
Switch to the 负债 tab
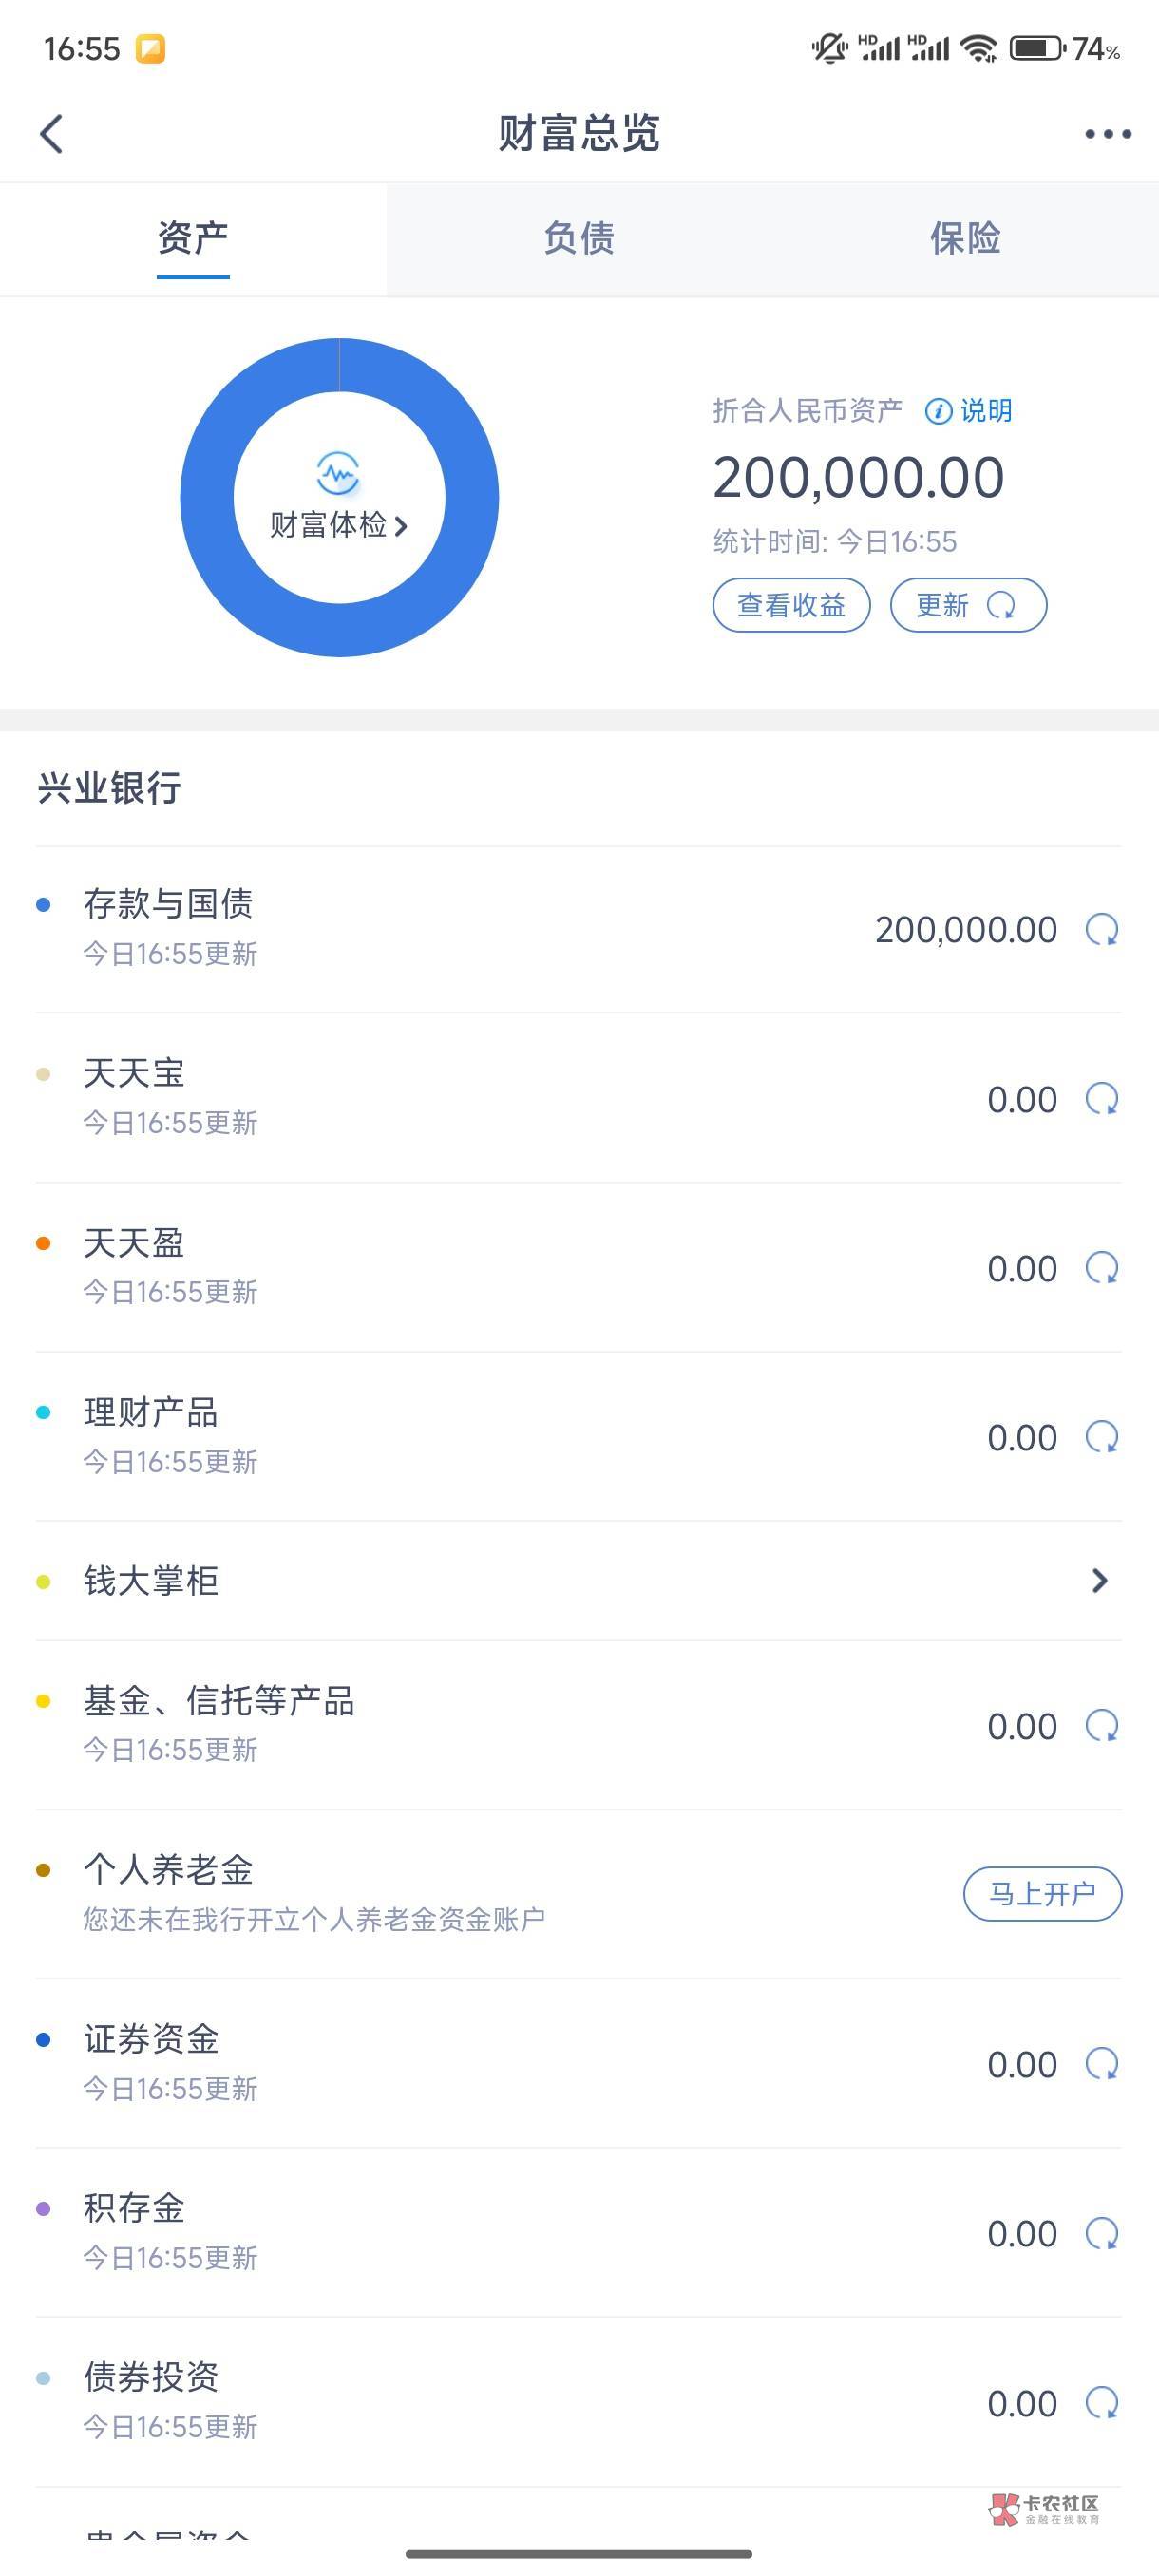click(x=579, y=238)
